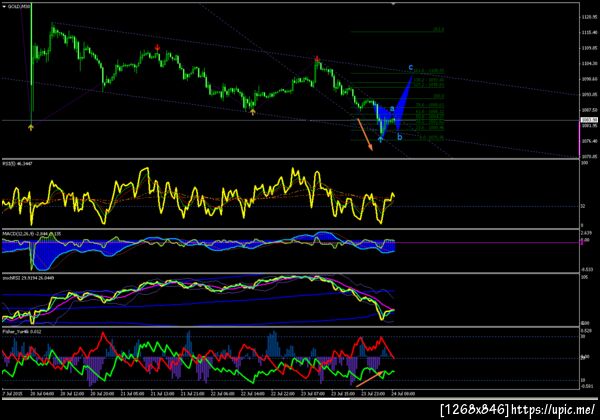
Task: Select the red down arrow at 23 Jul 07:00 peak
Action: coord(317,59)
